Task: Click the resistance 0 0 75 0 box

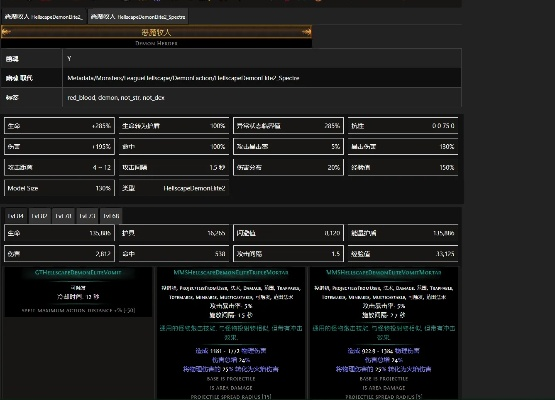Action: tap(403, 126)
